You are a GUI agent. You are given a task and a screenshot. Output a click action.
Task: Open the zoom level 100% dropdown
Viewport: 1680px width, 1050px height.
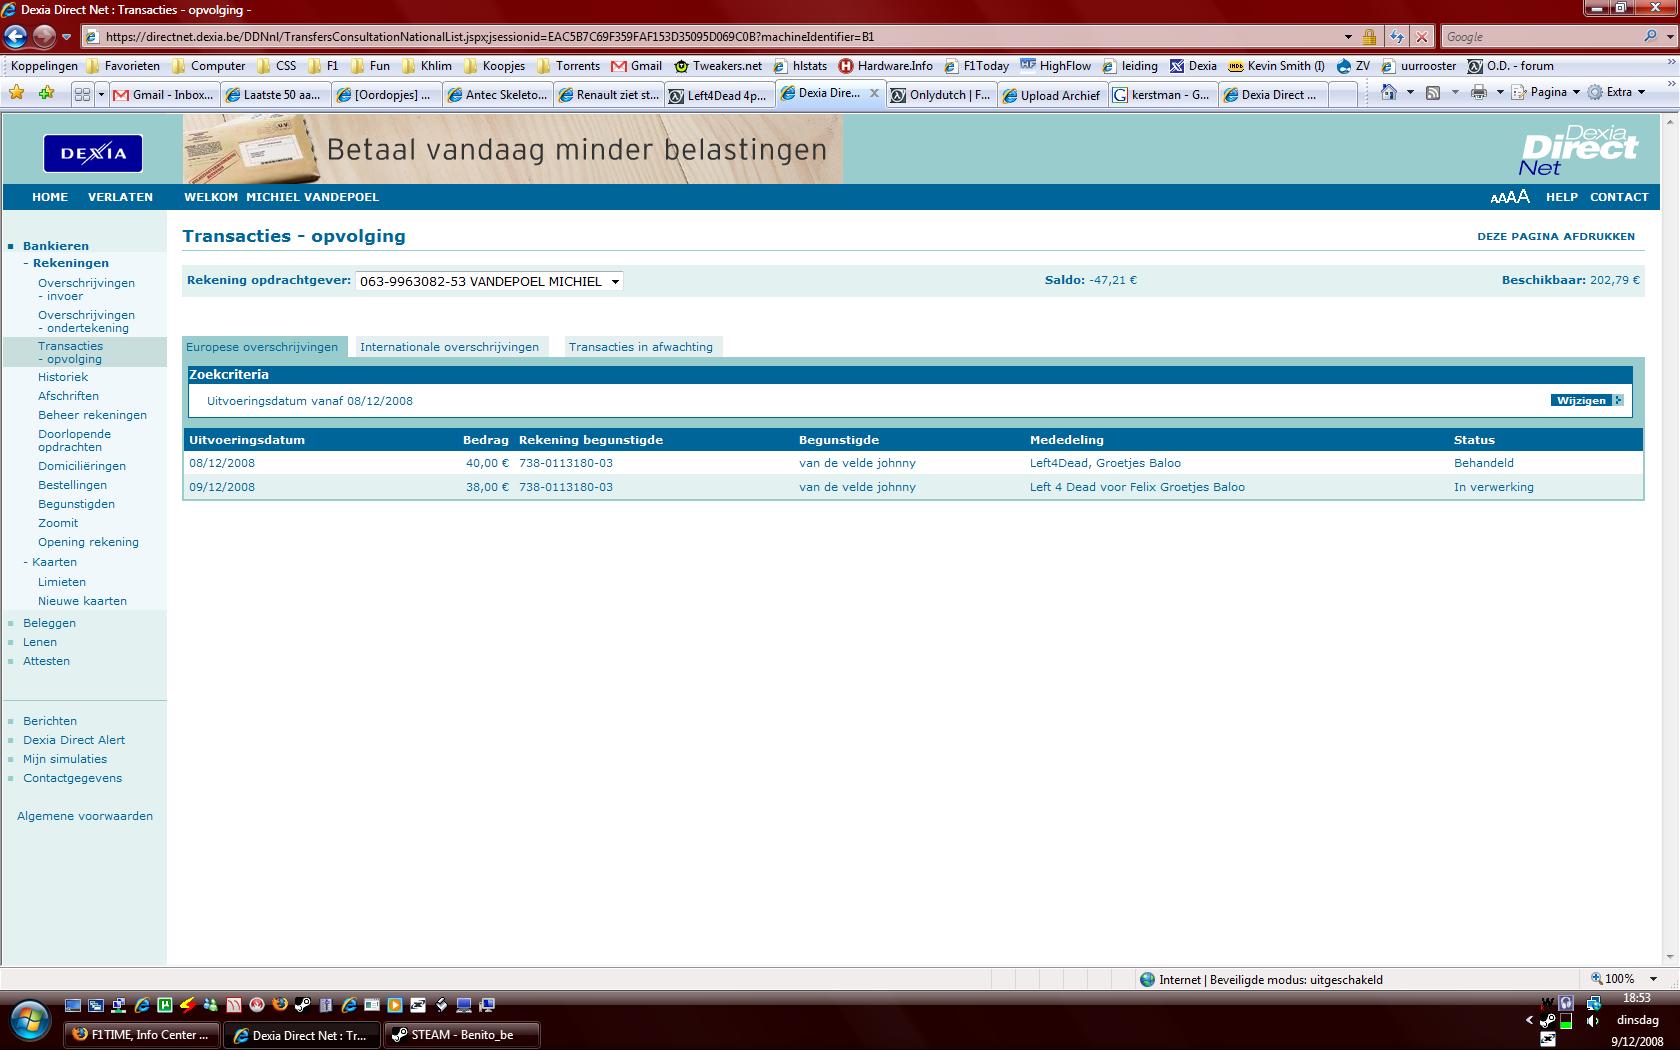[x=1653, y=979]
